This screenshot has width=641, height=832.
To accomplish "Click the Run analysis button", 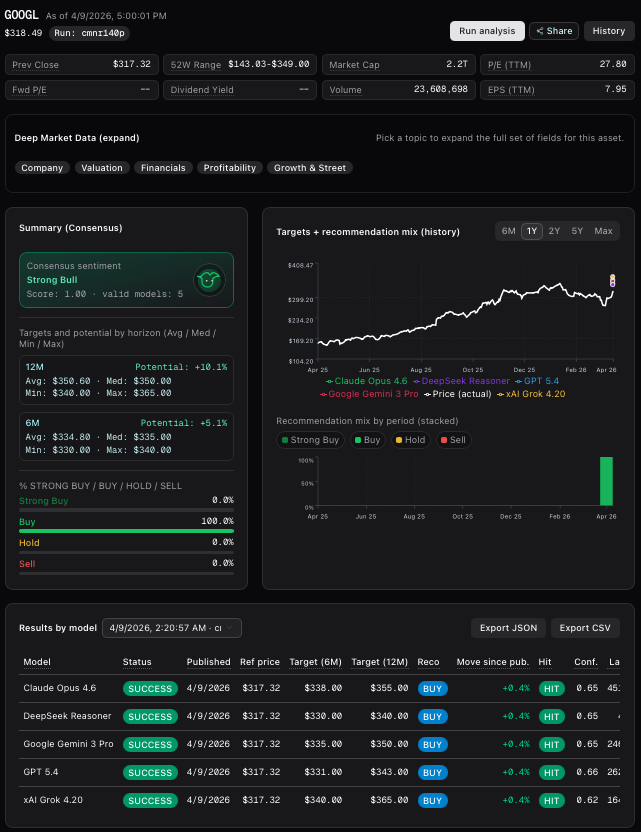I will point(487,31).
